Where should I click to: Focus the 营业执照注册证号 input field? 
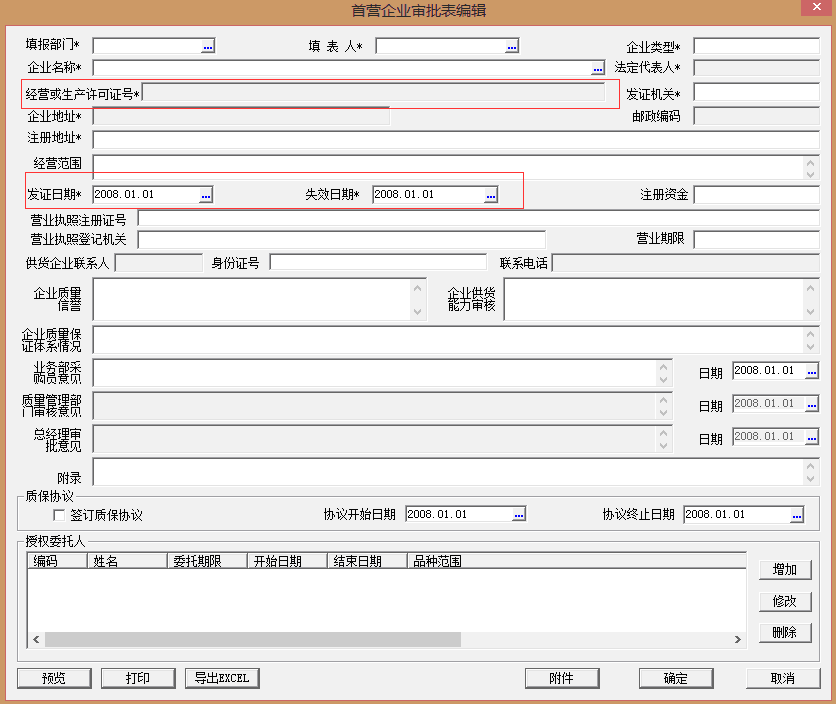pyautogui.click(x=478, y=218)
